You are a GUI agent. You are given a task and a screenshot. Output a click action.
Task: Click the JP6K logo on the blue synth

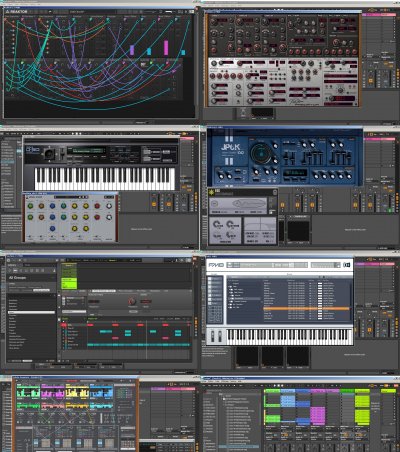[x=232, y=148]
